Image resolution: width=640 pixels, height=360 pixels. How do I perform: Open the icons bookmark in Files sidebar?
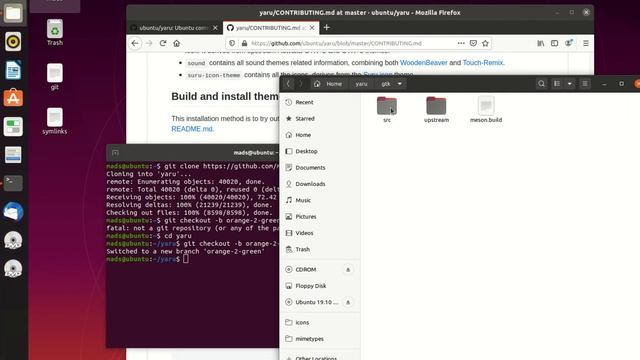point(320,322)
